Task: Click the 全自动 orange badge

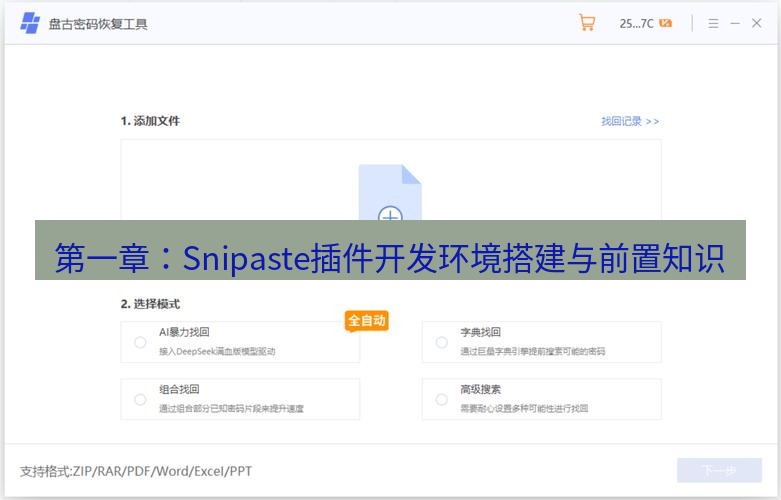Action: [367, 321]
